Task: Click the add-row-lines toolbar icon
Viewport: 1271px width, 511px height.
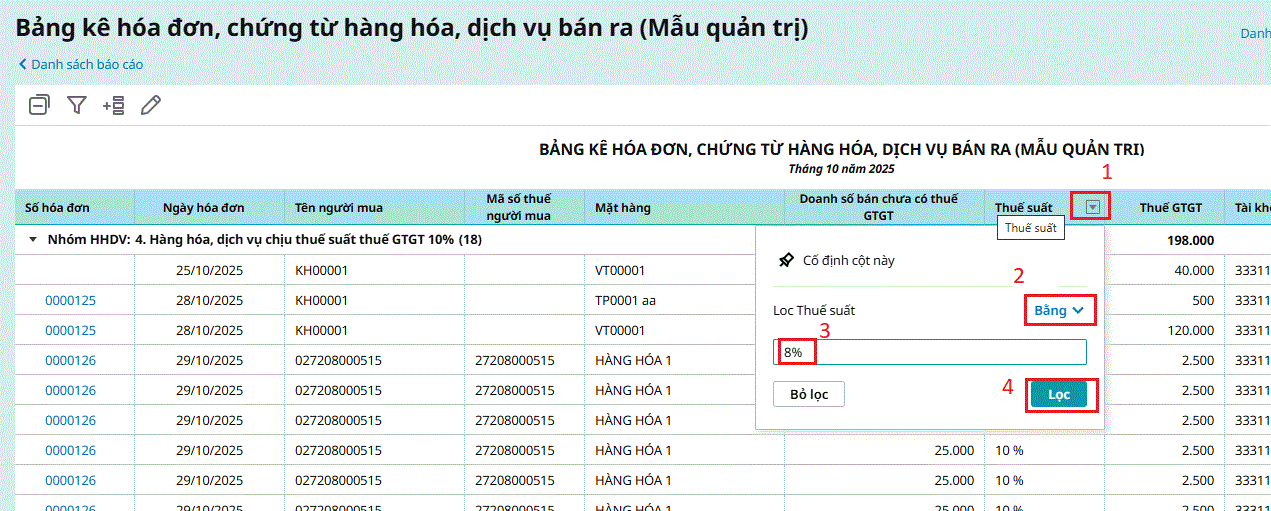Action: [x=113, y=104]
